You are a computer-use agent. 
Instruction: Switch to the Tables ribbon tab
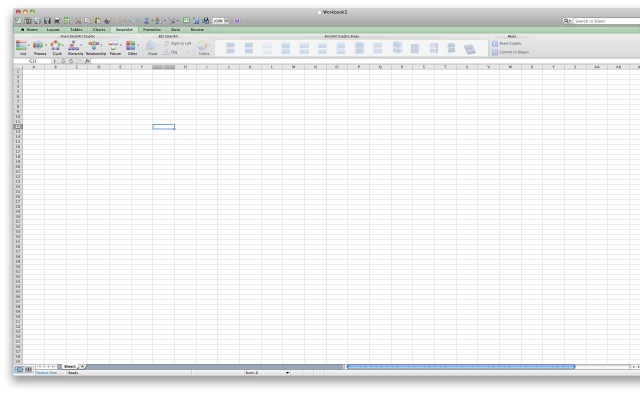point(76,30)
